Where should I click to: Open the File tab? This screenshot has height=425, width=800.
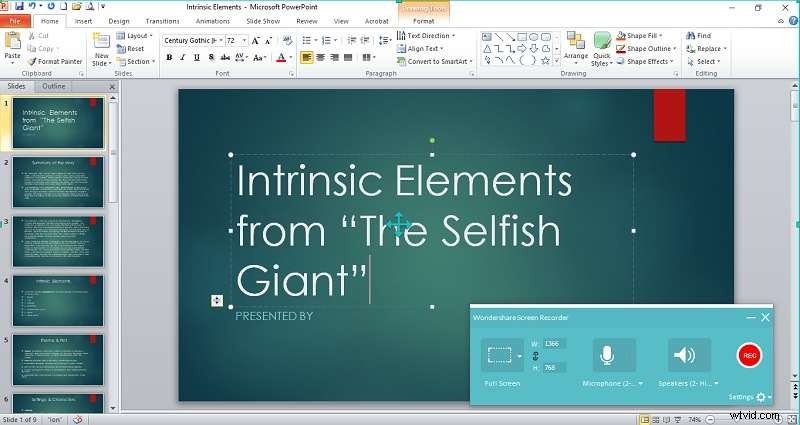(x=15, y=21)
